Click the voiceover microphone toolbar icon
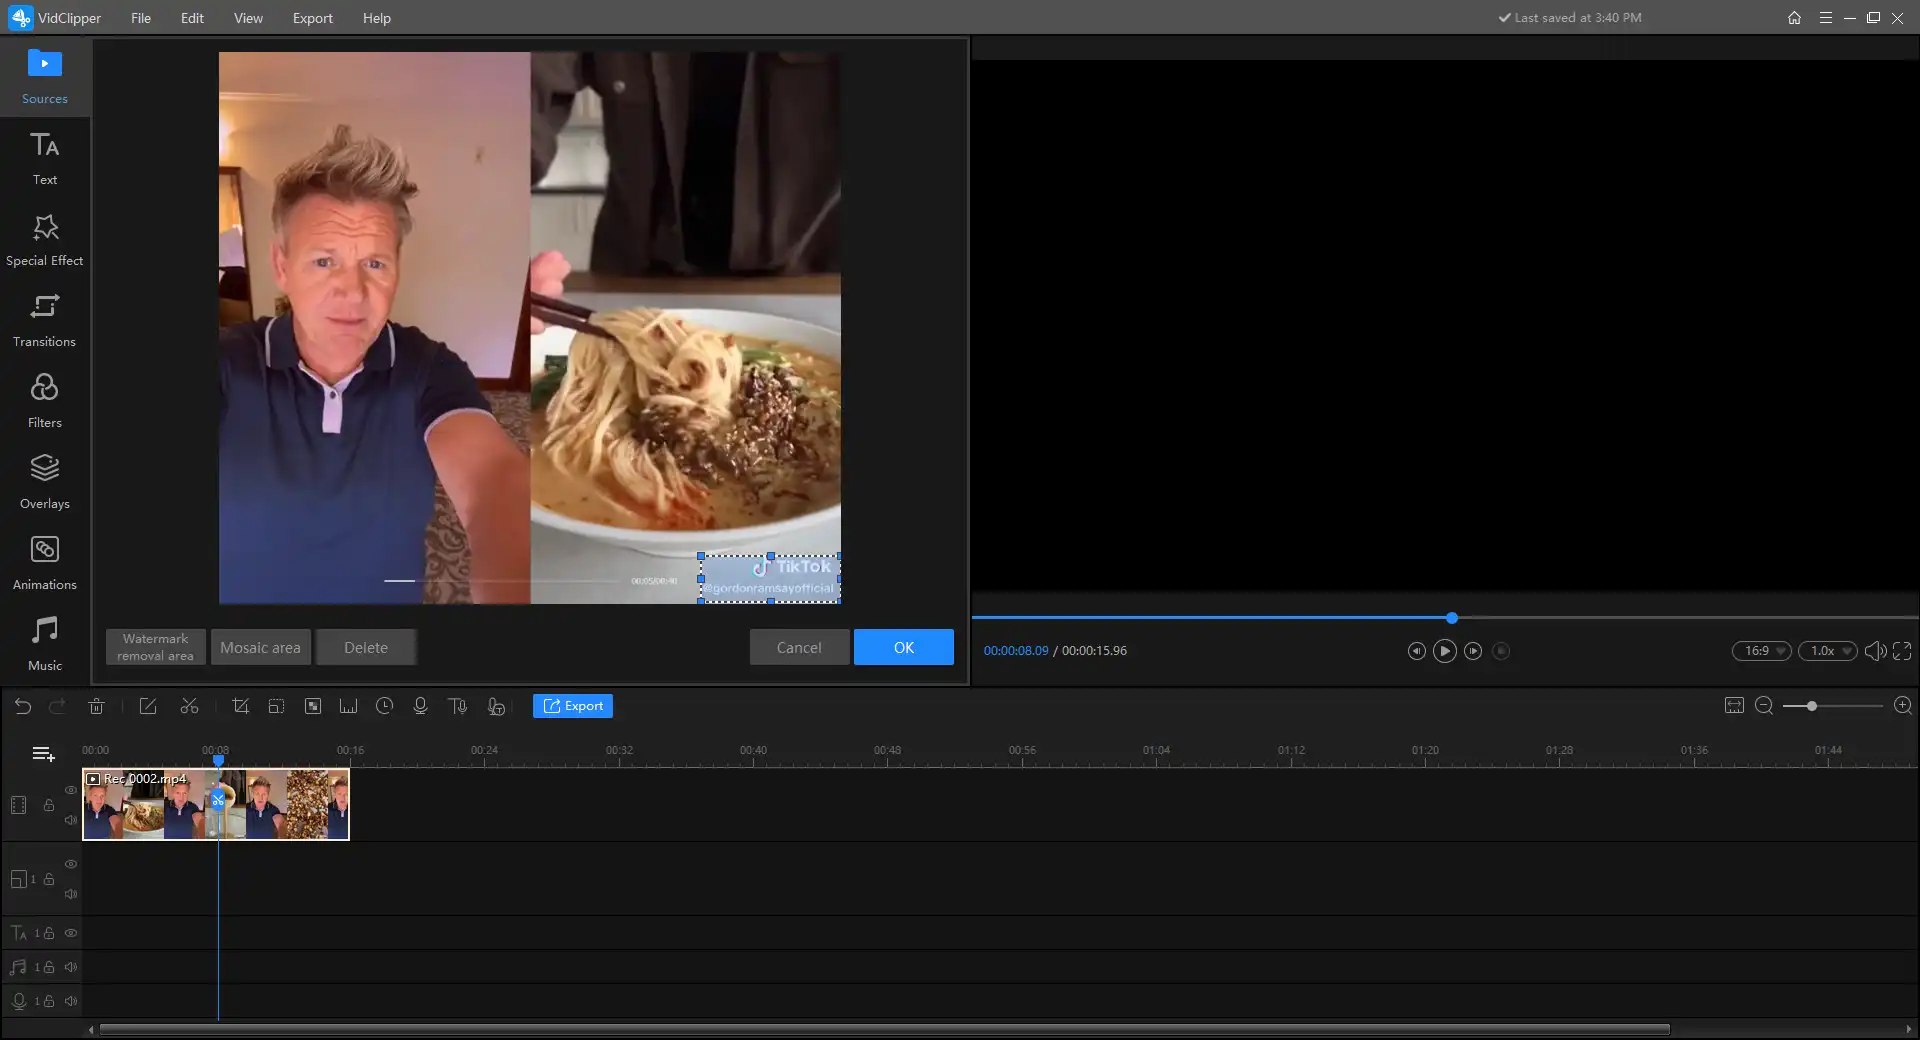This screenshot has height=1040, width=1920. [420, 706]
